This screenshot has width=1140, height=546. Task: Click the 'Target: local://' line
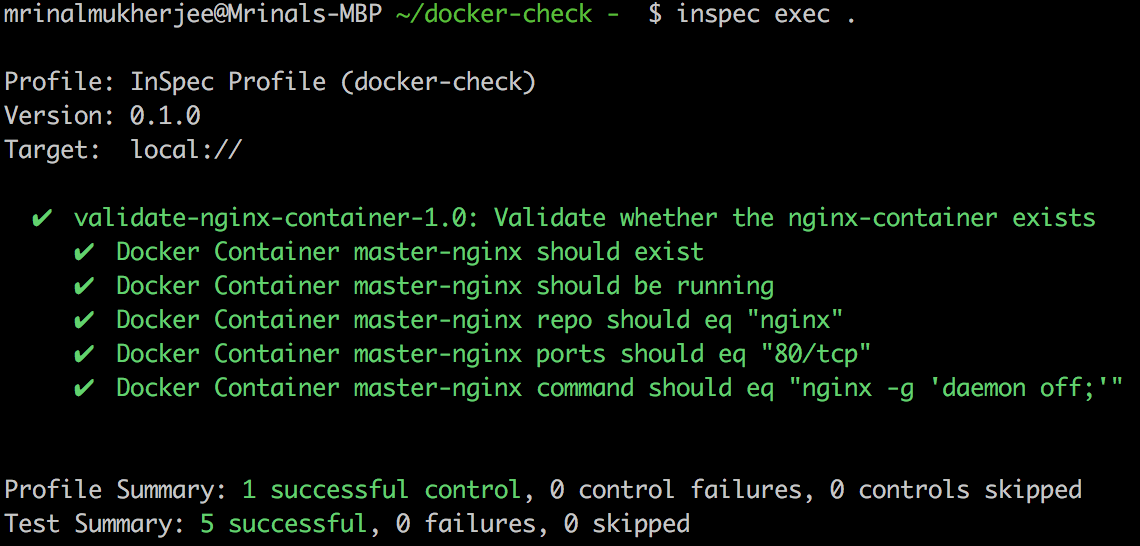[123, 150]
